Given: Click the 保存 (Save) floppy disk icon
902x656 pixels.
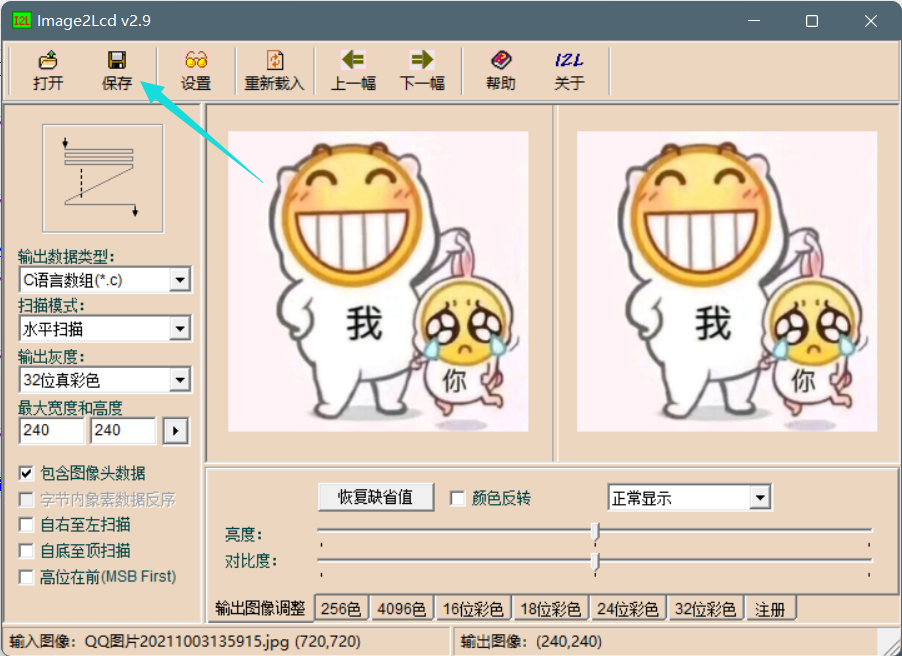Looking at the screenshot, I should (x=117, y=60).
